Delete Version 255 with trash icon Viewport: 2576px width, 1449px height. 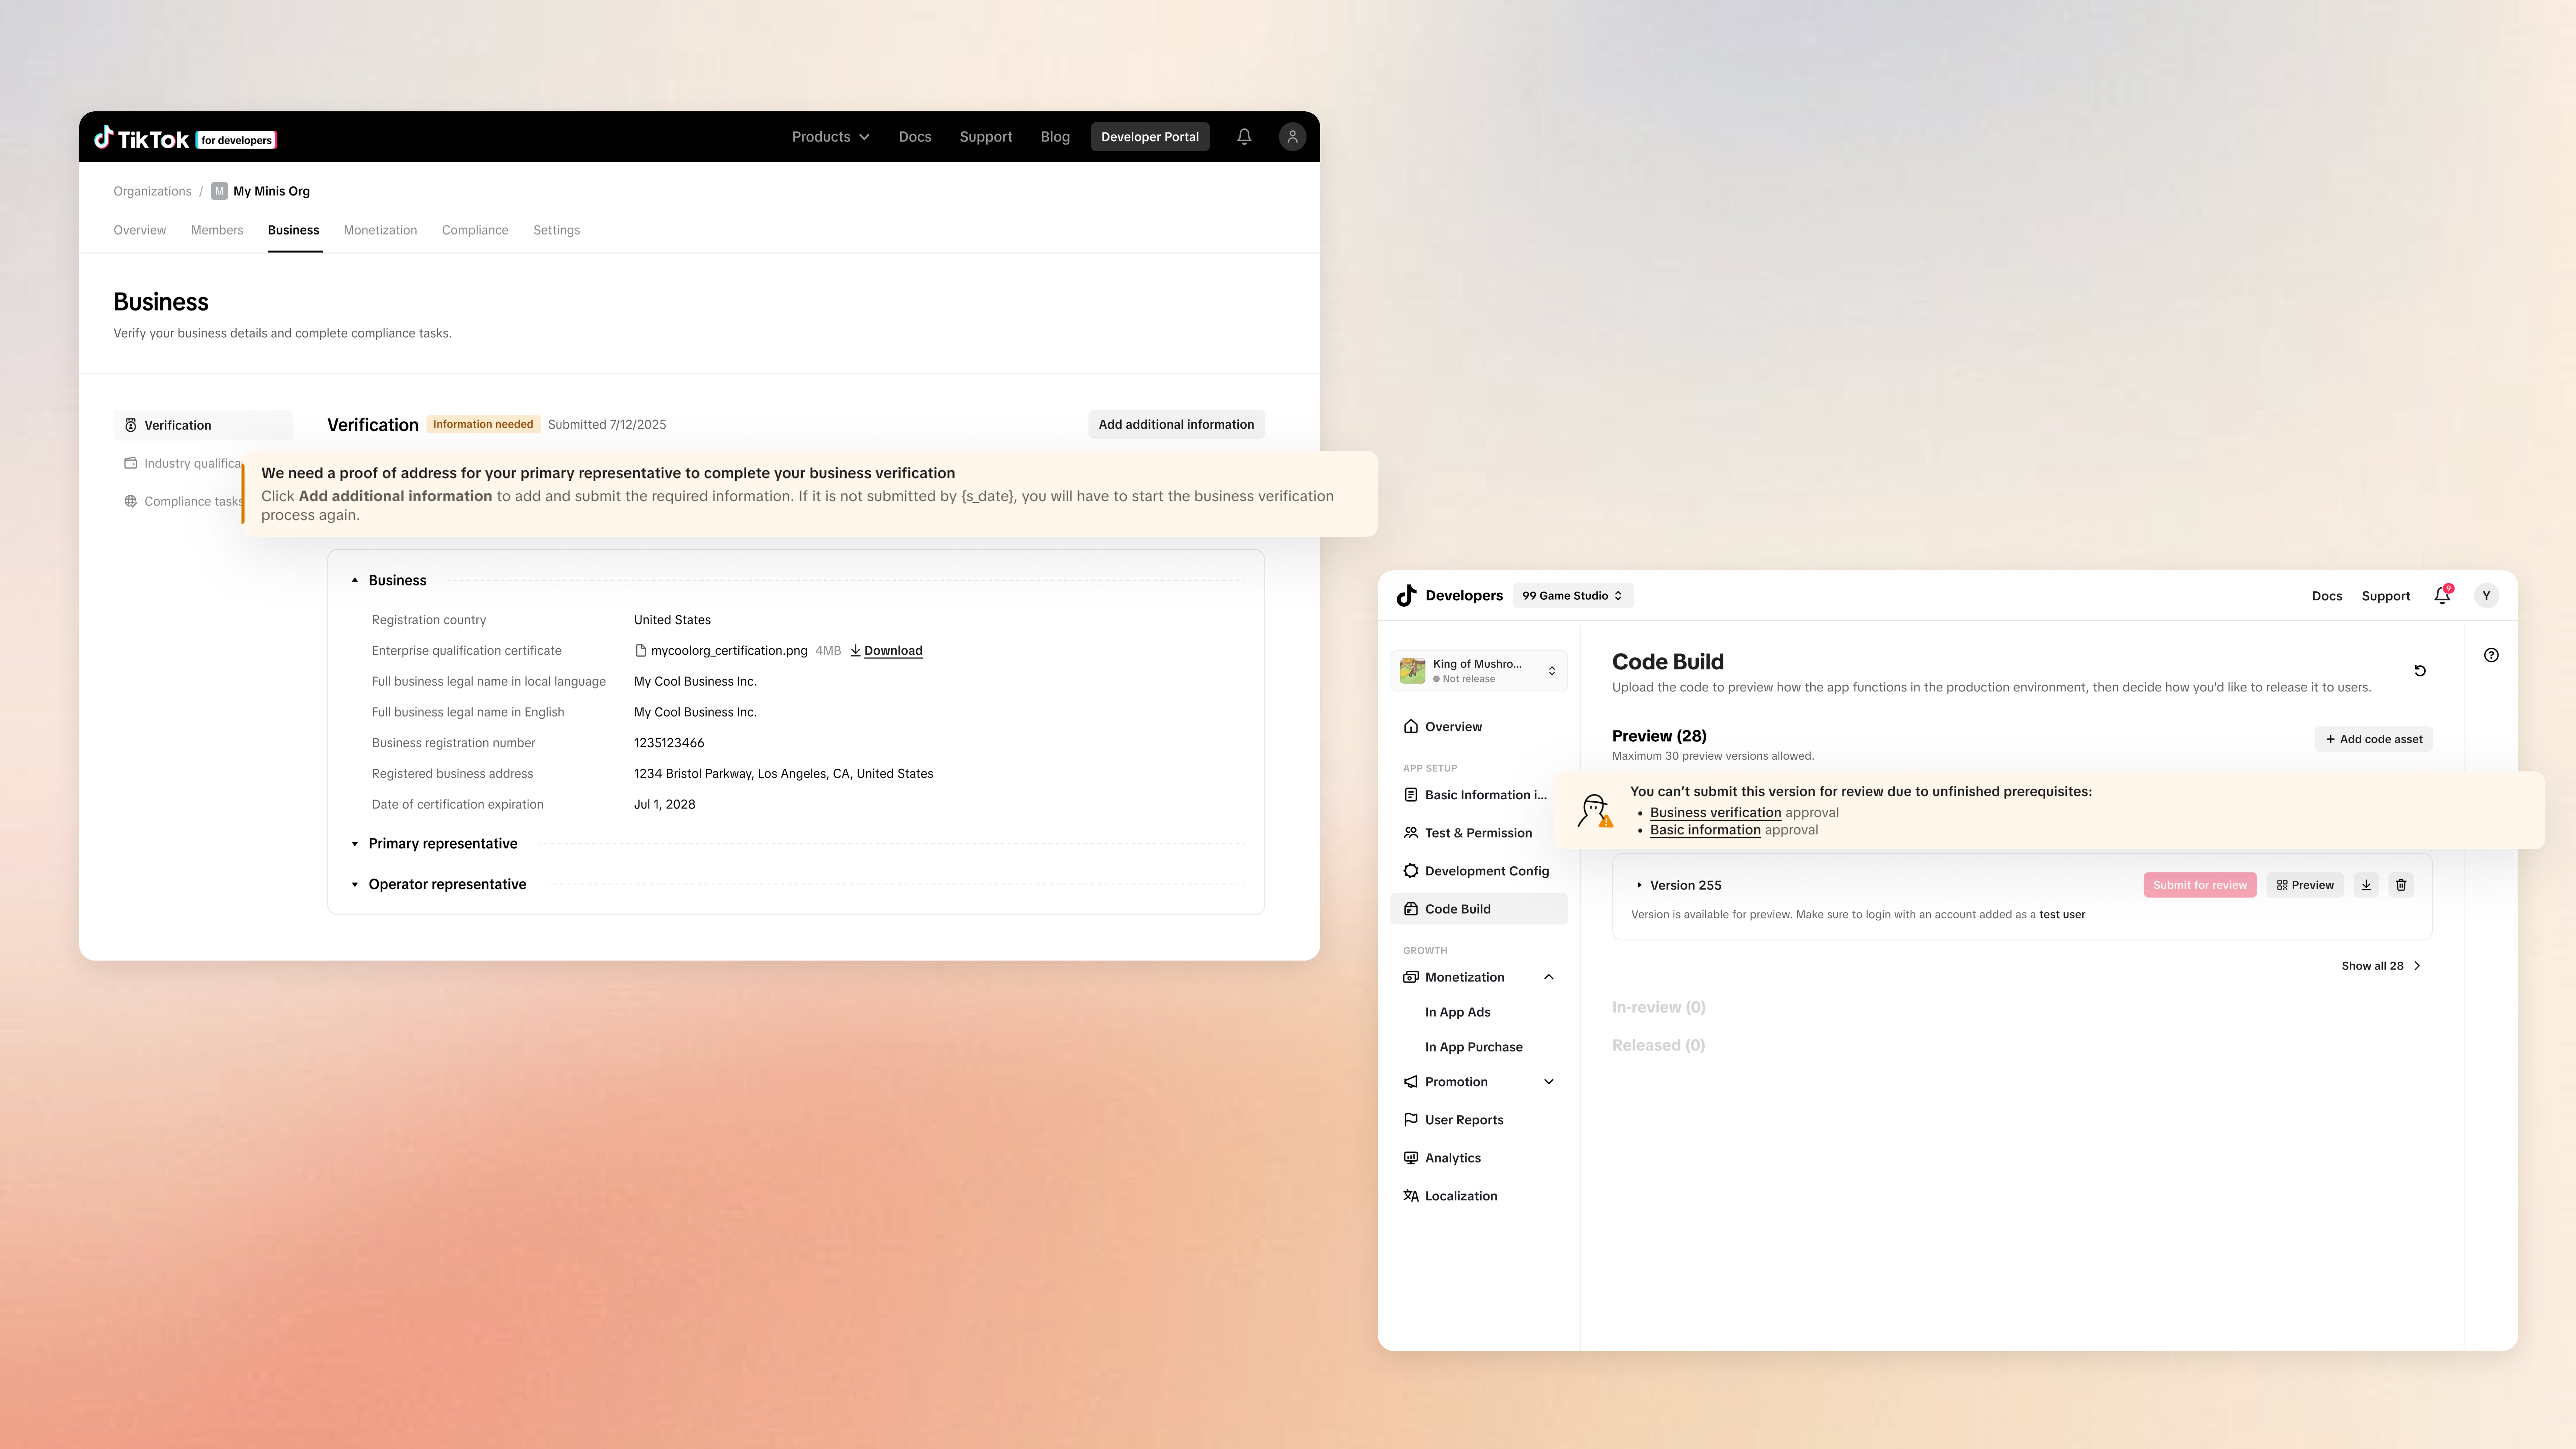(x=2401, y=885)
